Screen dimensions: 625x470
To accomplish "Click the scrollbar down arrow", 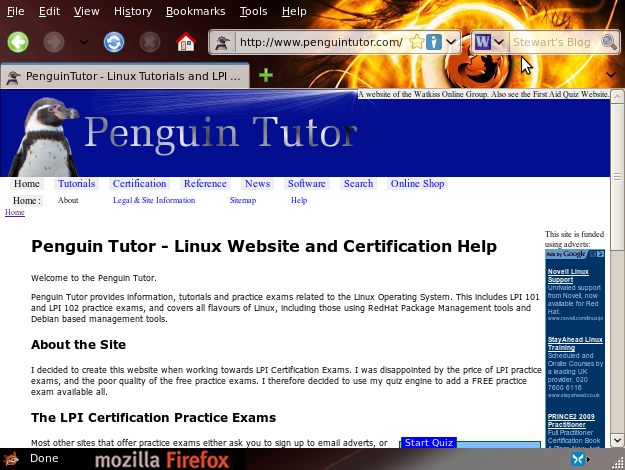I will [x=617, y=440].
